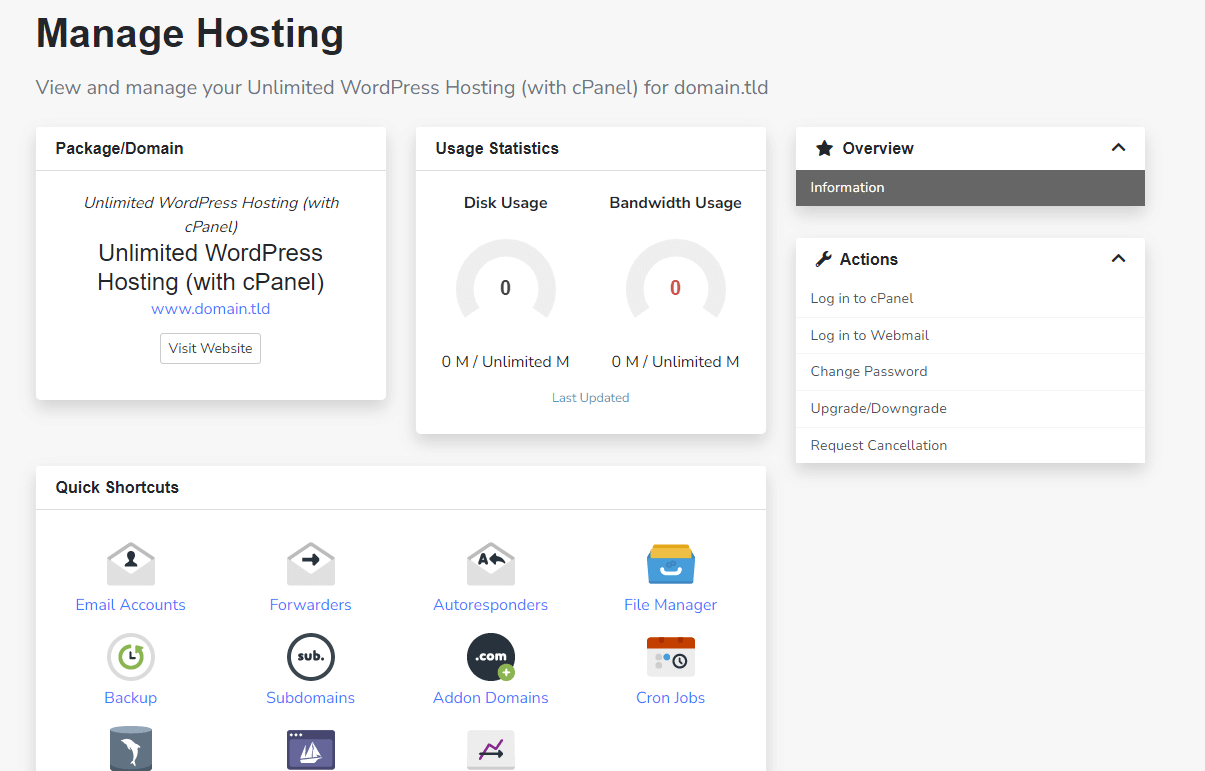Choose Log in to cPanel action
Viewport: 1205px width, 771px height.
pyautogui.click(x=970, y=299)
